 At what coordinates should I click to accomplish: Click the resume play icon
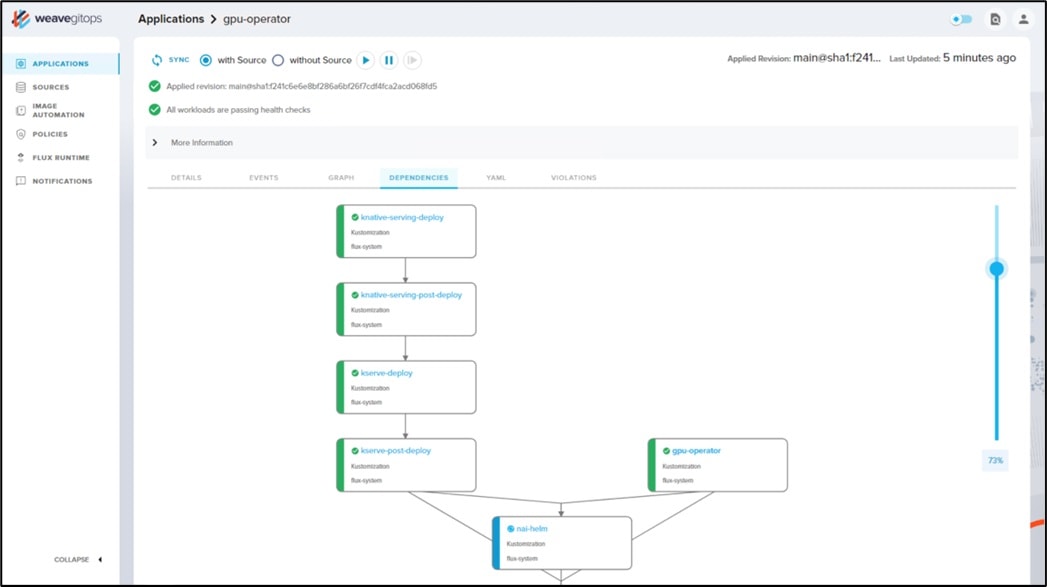pyautogui.click(x=365, y=60)
